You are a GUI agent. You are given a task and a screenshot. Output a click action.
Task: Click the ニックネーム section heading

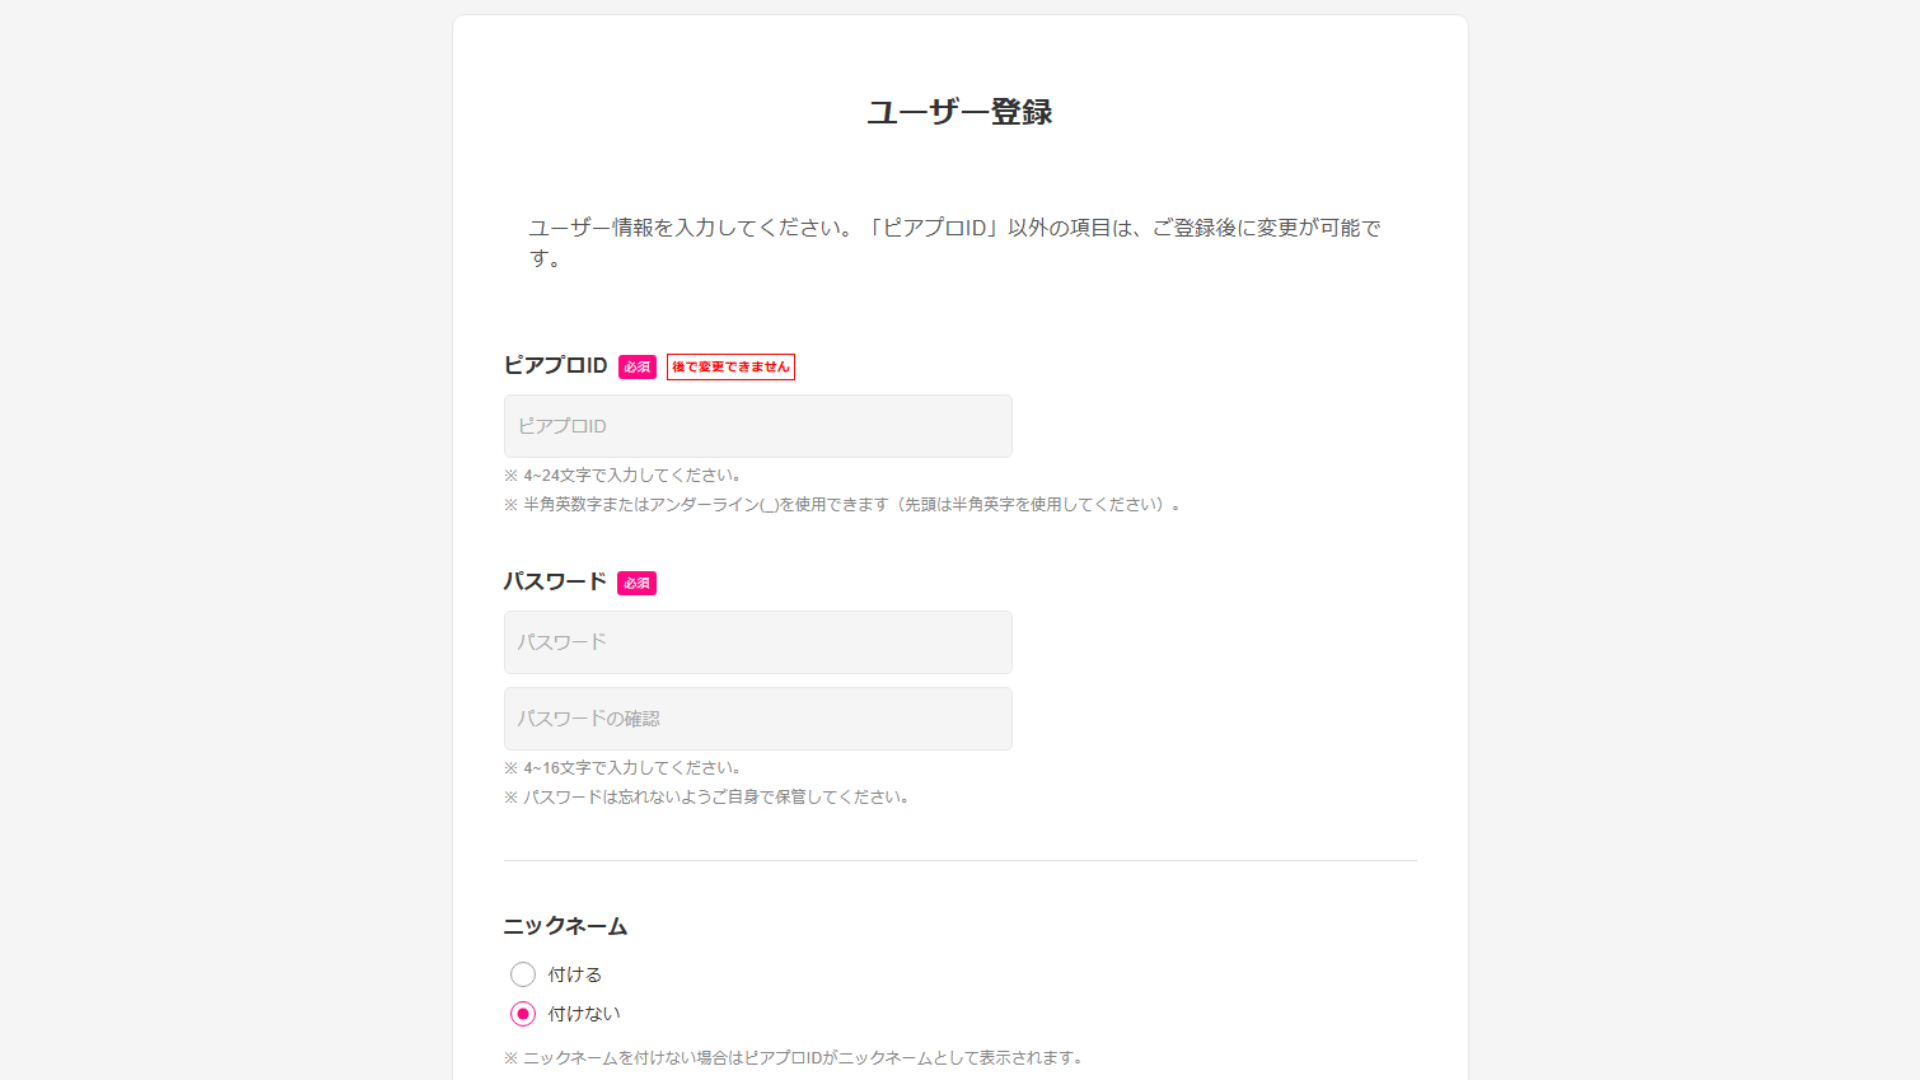coord(565,926)
